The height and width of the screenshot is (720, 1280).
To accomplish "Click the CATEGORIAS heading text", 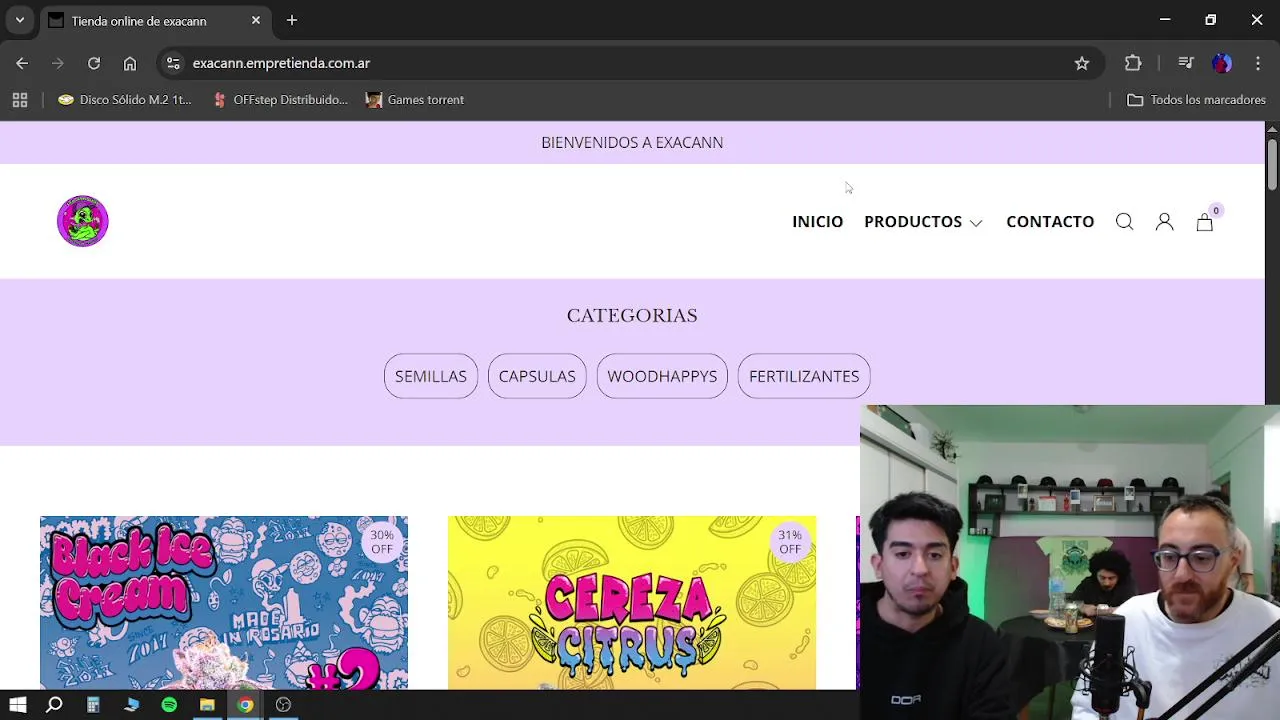I will tap(632, 315).
